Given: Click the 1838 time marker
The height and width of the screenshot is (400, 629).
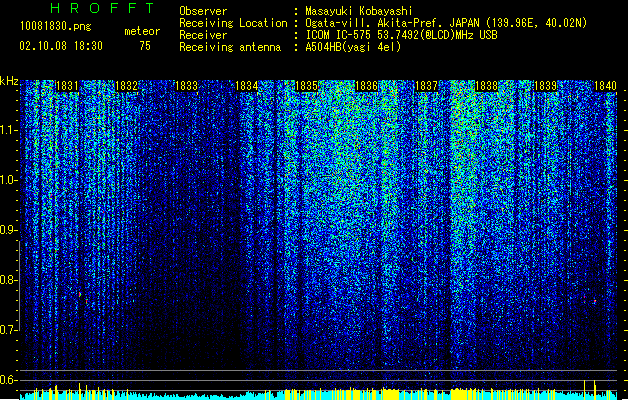Looking at the screenshot, I should click(x=486, y=86).
